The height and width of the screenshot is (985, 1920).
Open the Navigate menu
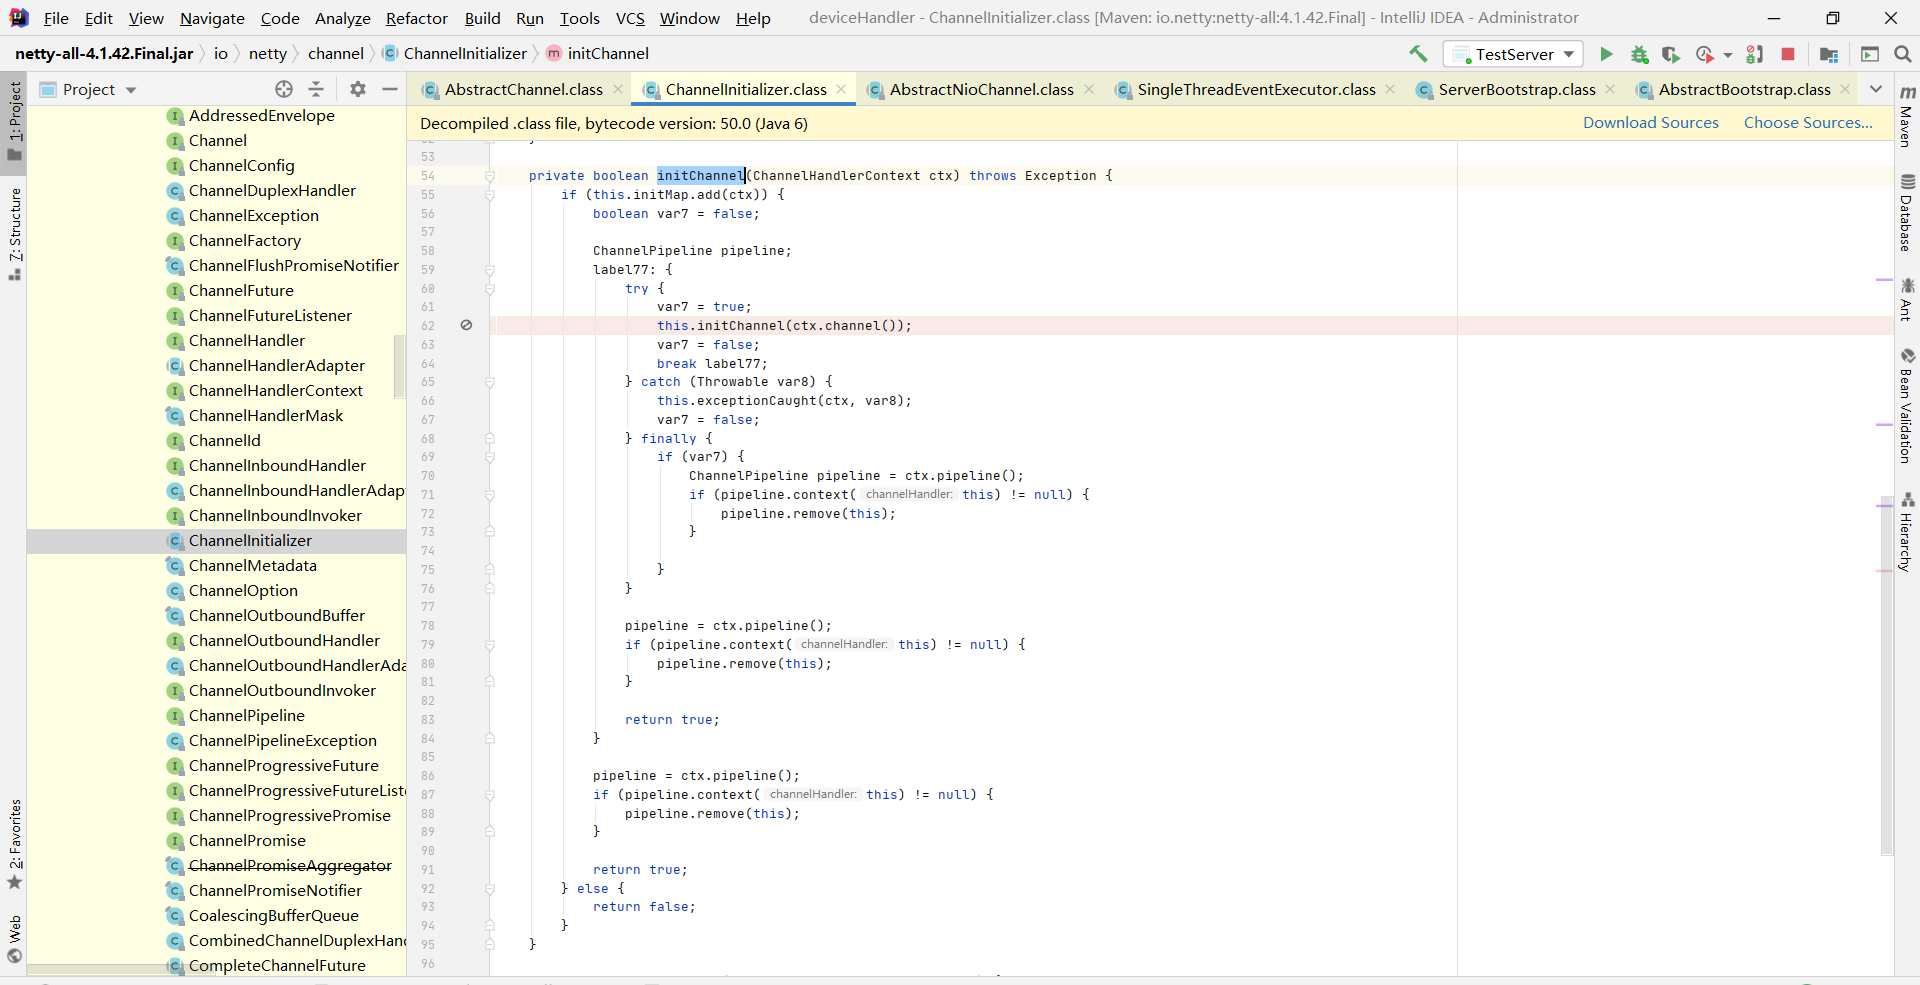212,18
